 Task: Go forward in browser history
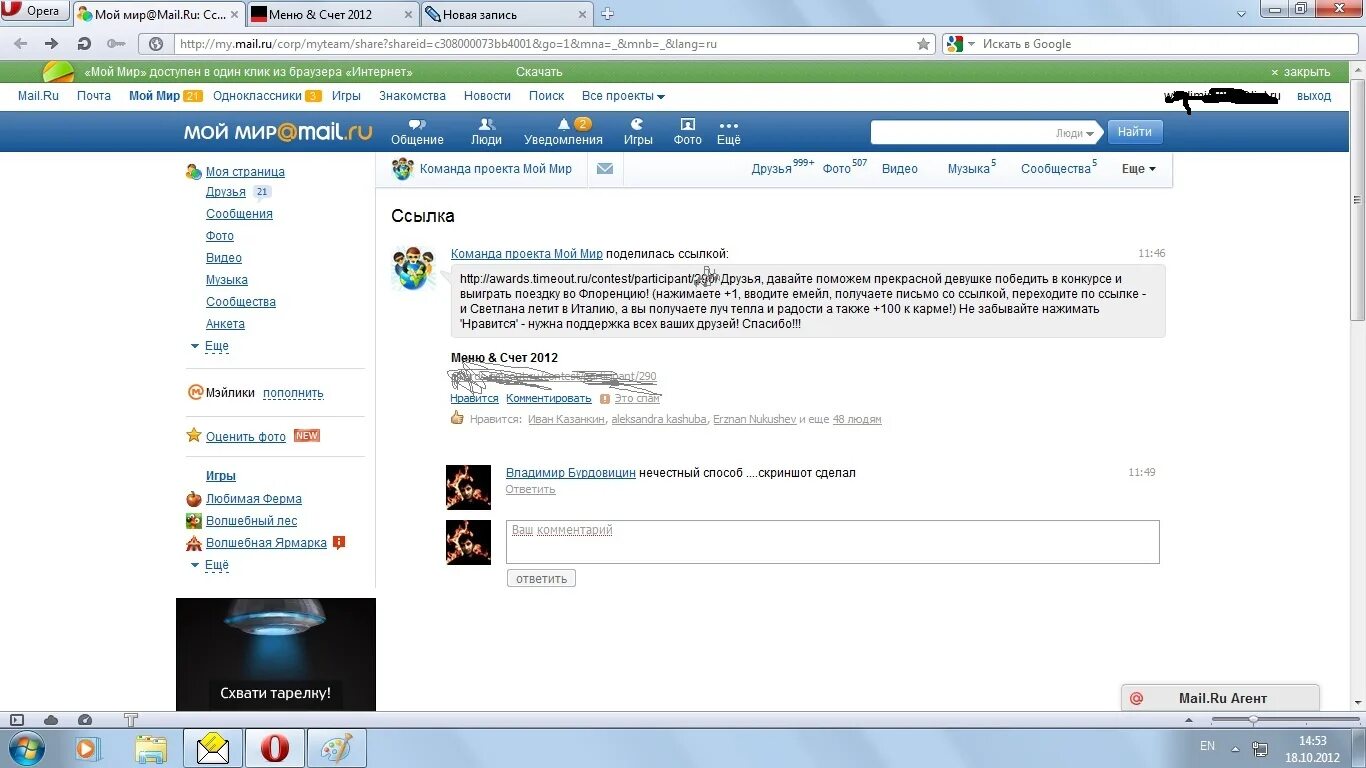(x=52, y=44)
